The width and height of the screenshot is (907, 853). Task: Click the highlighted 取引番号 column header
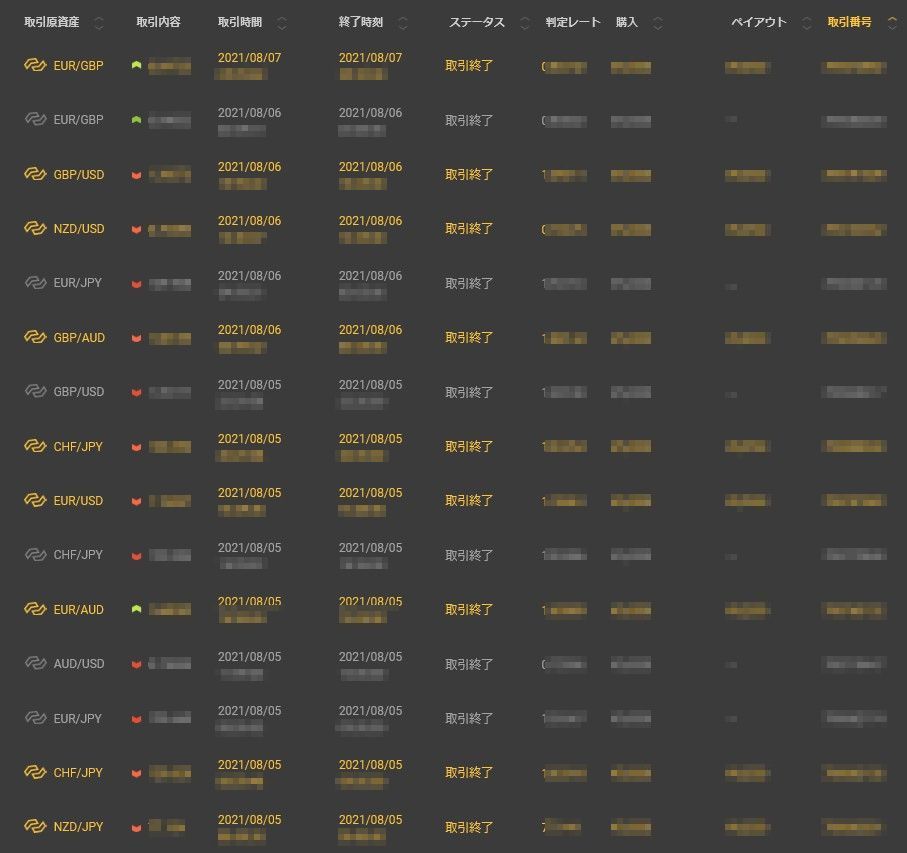coord(849,22)
